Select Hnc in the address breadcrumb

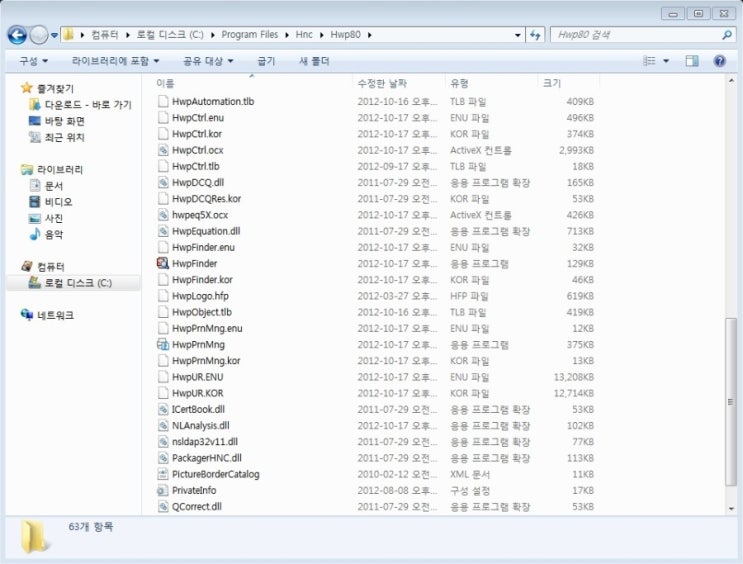coord(304,35)
